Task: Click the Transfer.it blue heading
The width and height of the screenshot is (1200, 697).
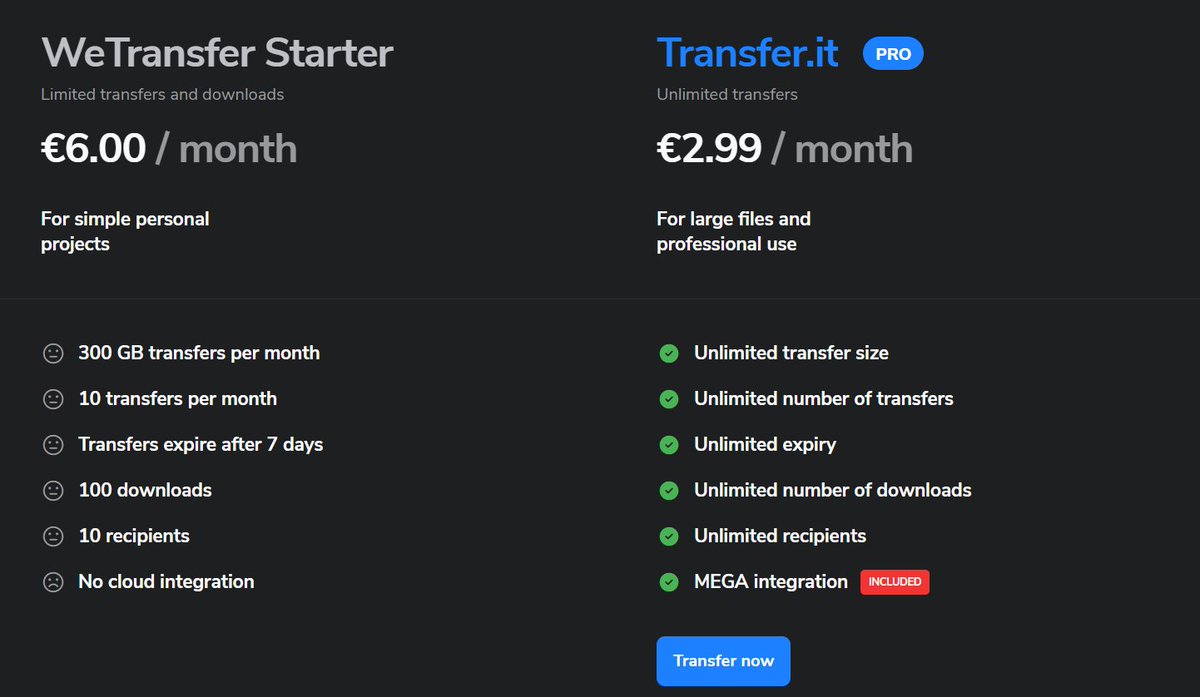Action: point(748,53)
